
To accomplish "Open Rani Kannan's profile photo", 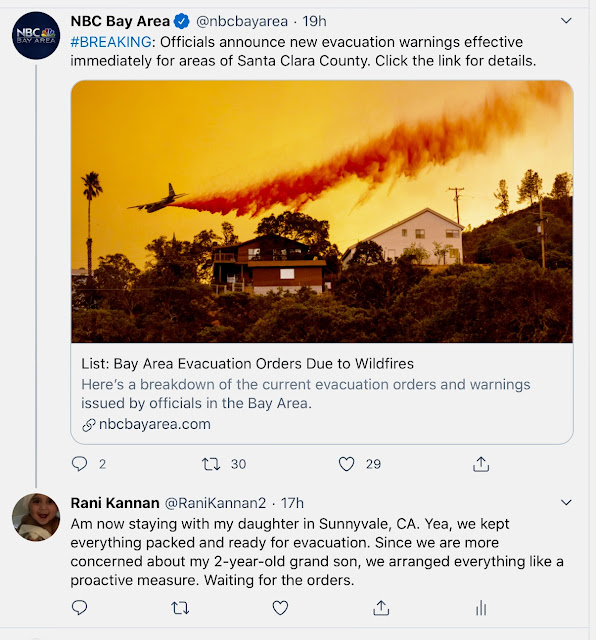I will tap(36, 517).
